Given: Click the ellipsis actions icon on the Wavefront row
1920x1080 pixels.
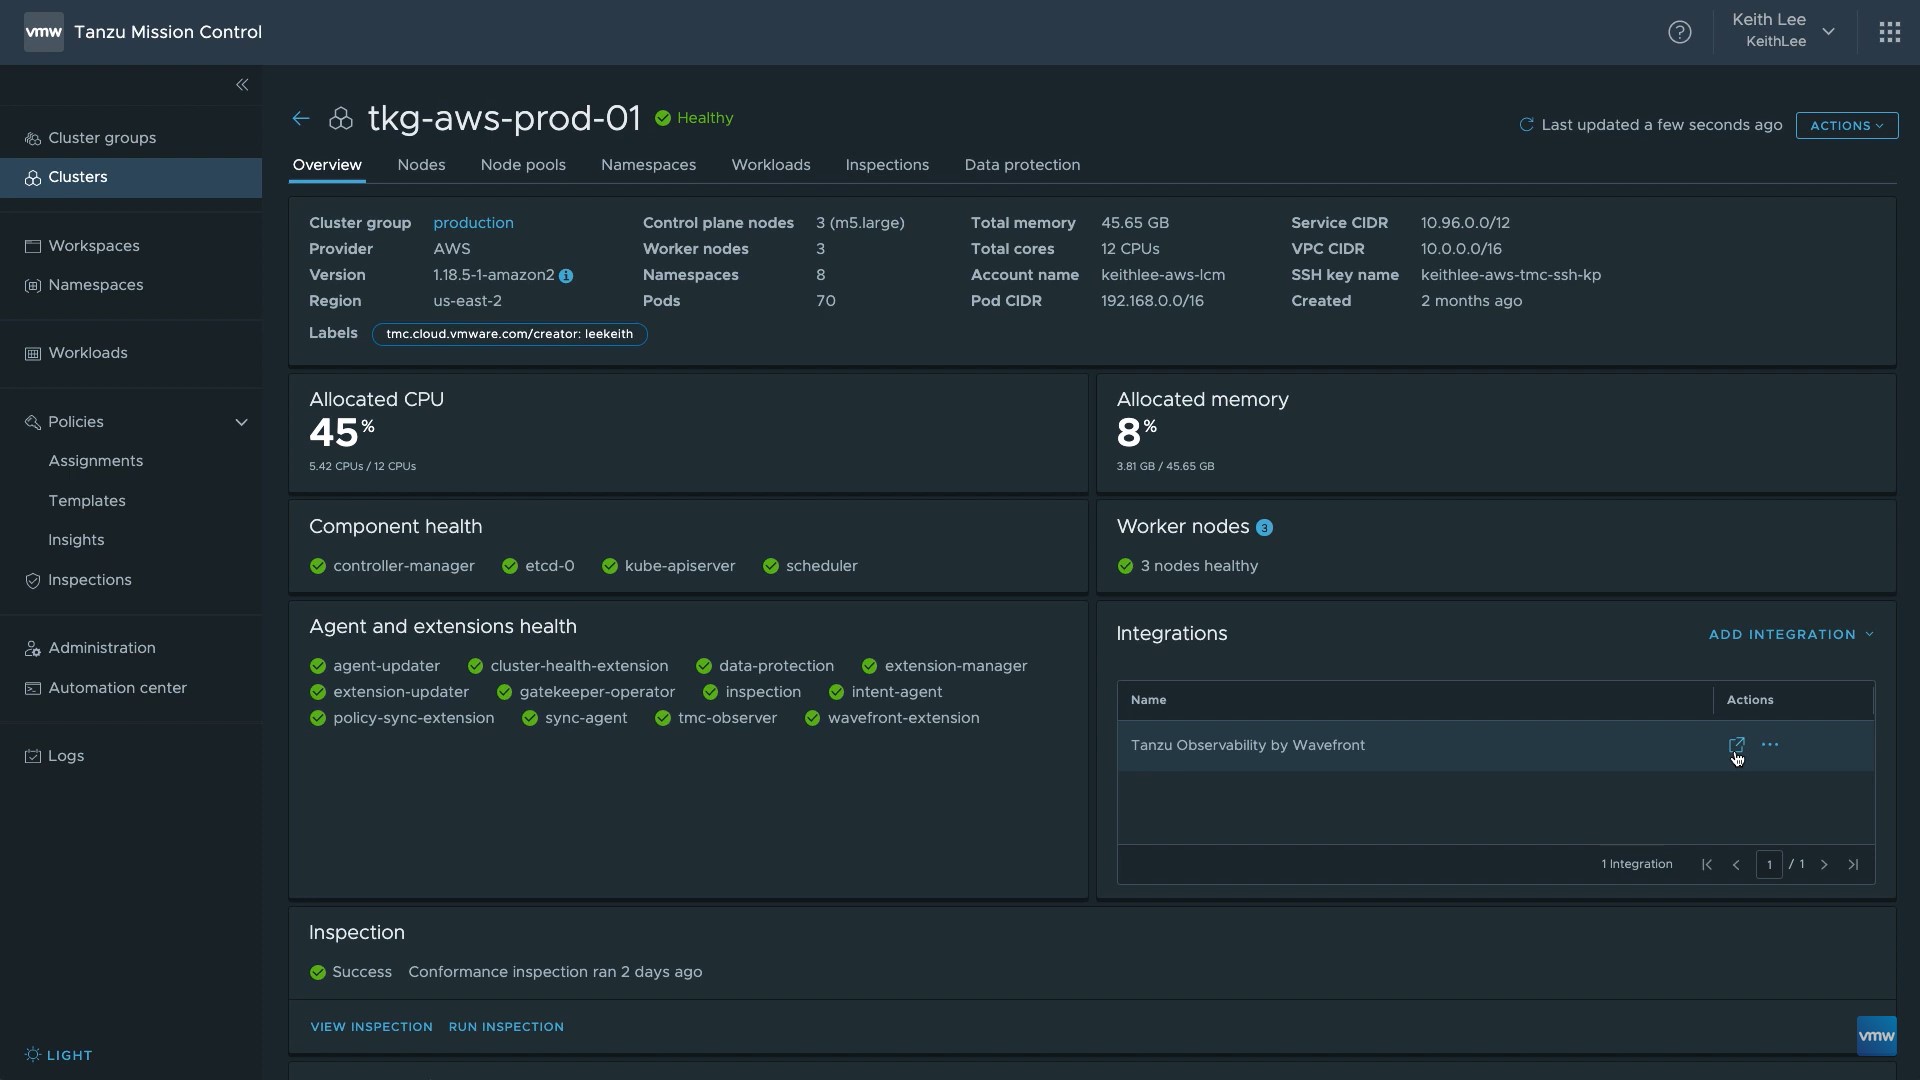Looking at the screenshot, I should pos(1770,745).
